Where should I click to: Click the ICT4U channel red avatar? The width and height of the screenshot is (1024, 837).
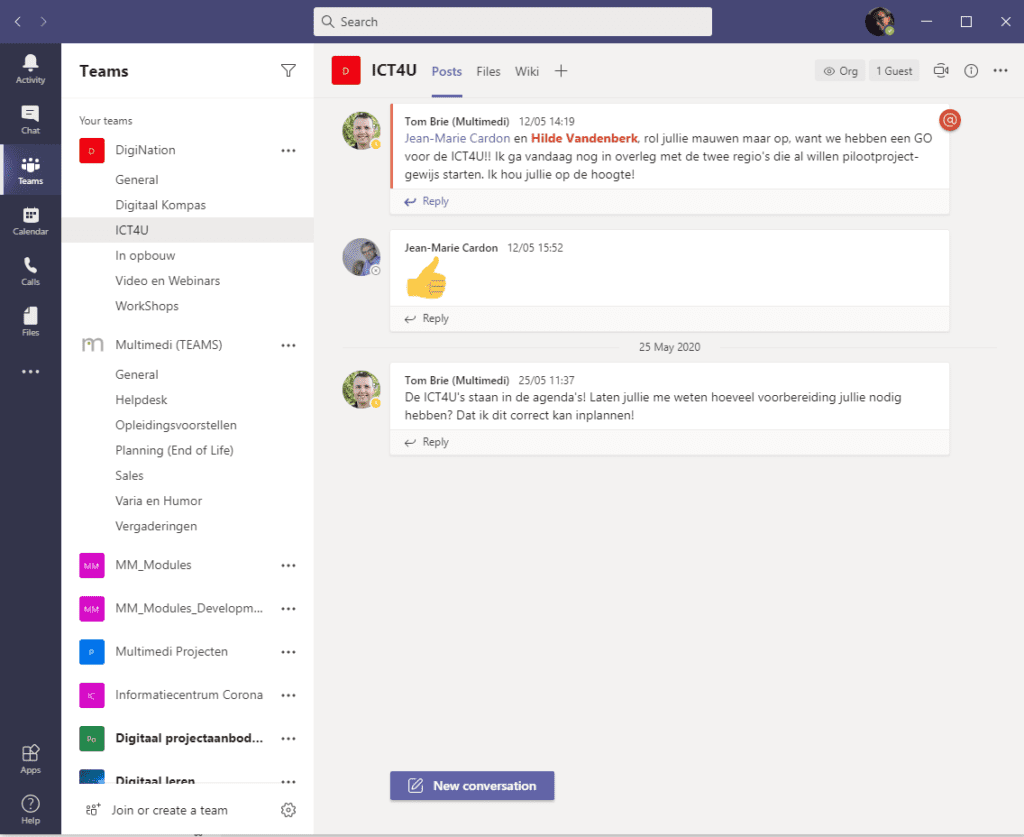tap(345, 71)
